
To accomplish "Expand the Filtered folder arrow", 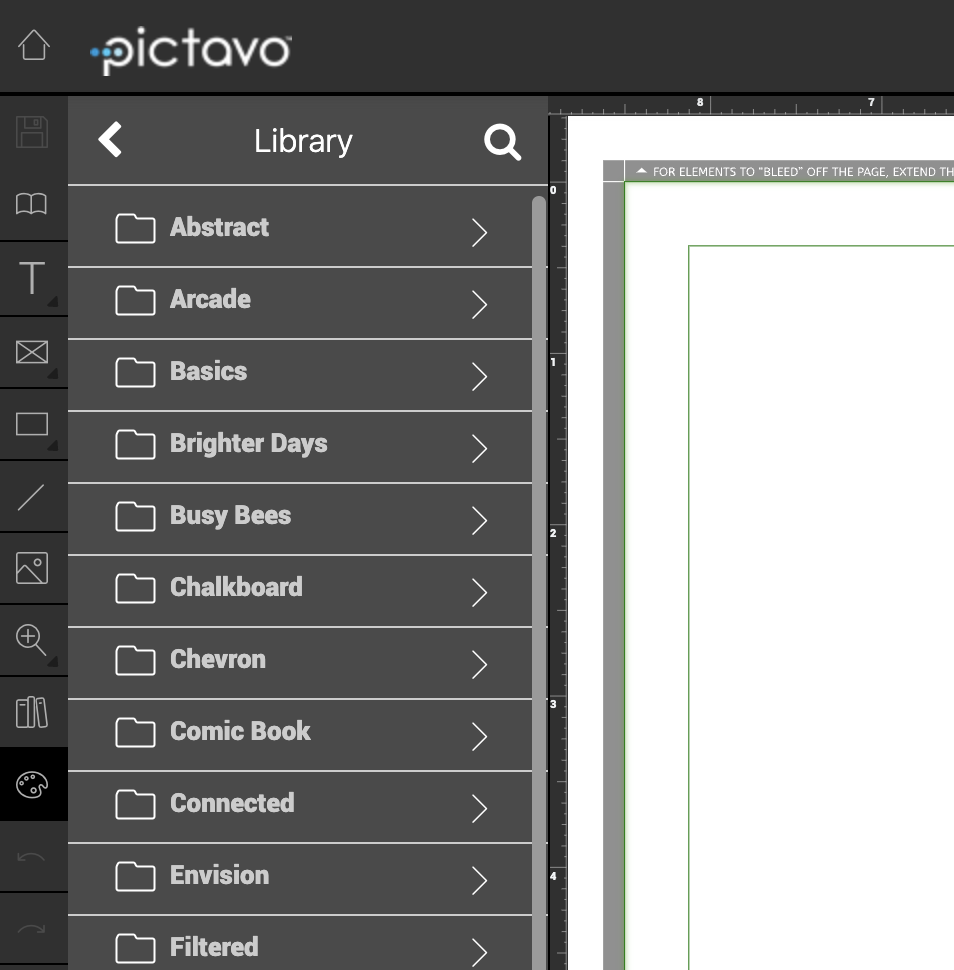I will pyautogui.click(x=479, y=952).
